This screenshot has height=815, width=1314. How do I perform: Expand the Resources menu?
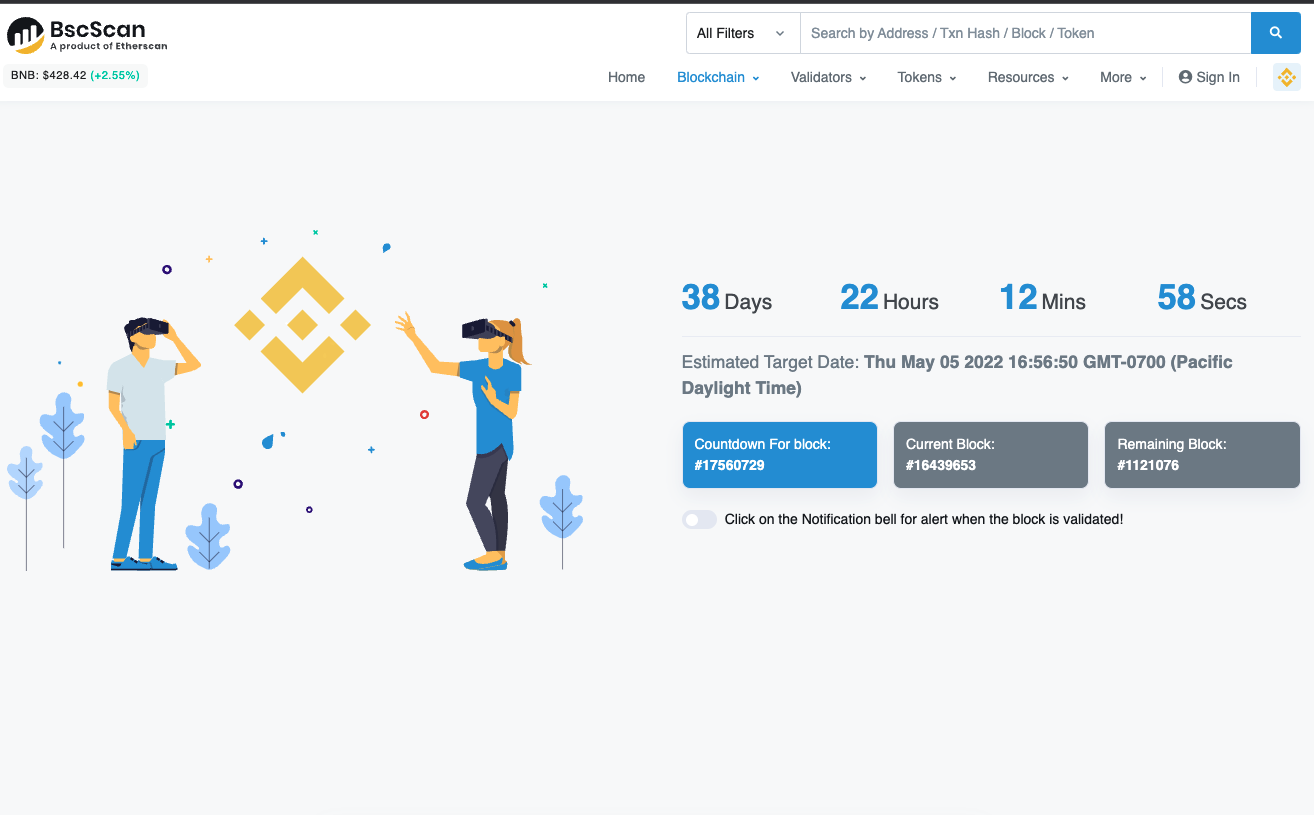tap(1028, 77)
